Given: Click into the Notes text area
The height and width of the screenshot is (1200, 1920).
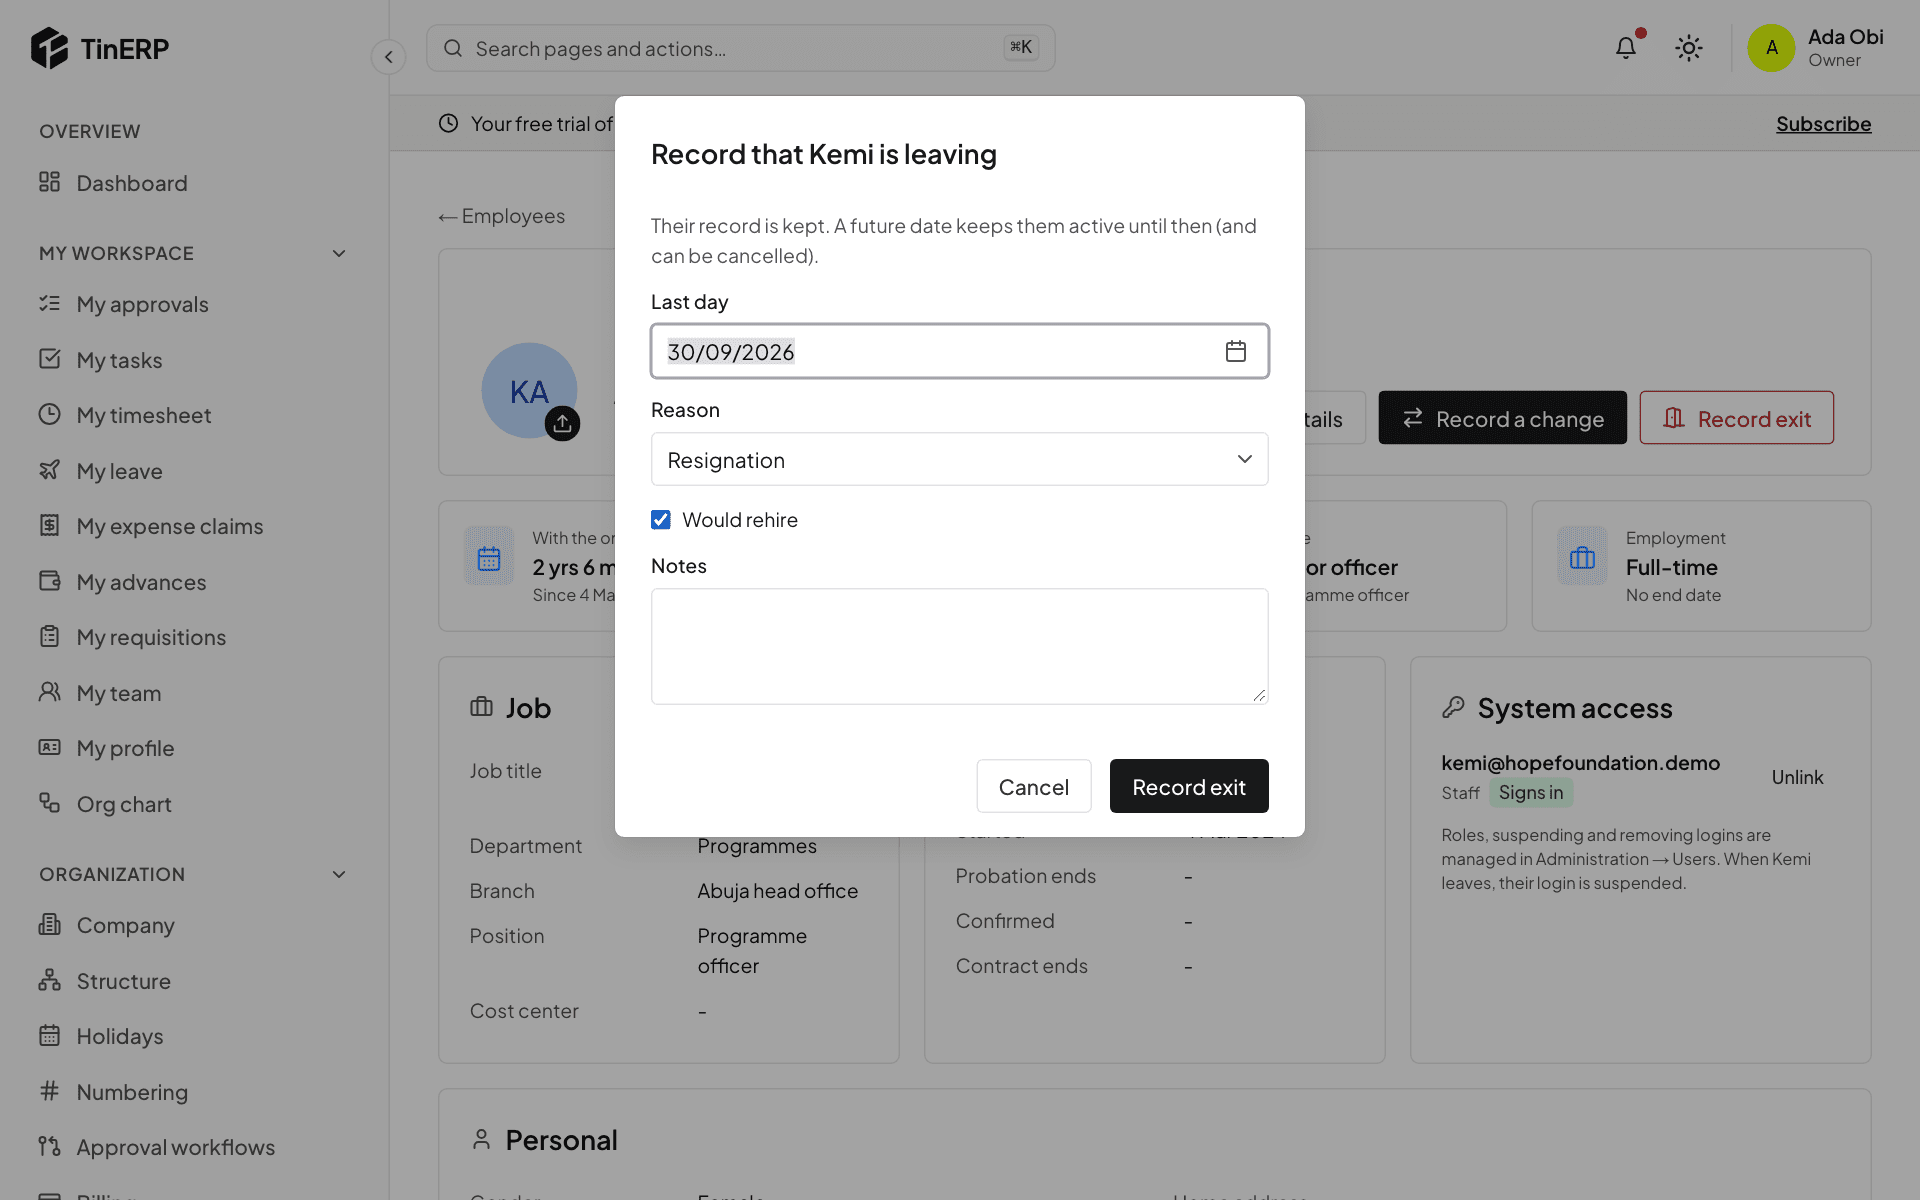Looking at the screenshot, I should (x=960, y=646).
